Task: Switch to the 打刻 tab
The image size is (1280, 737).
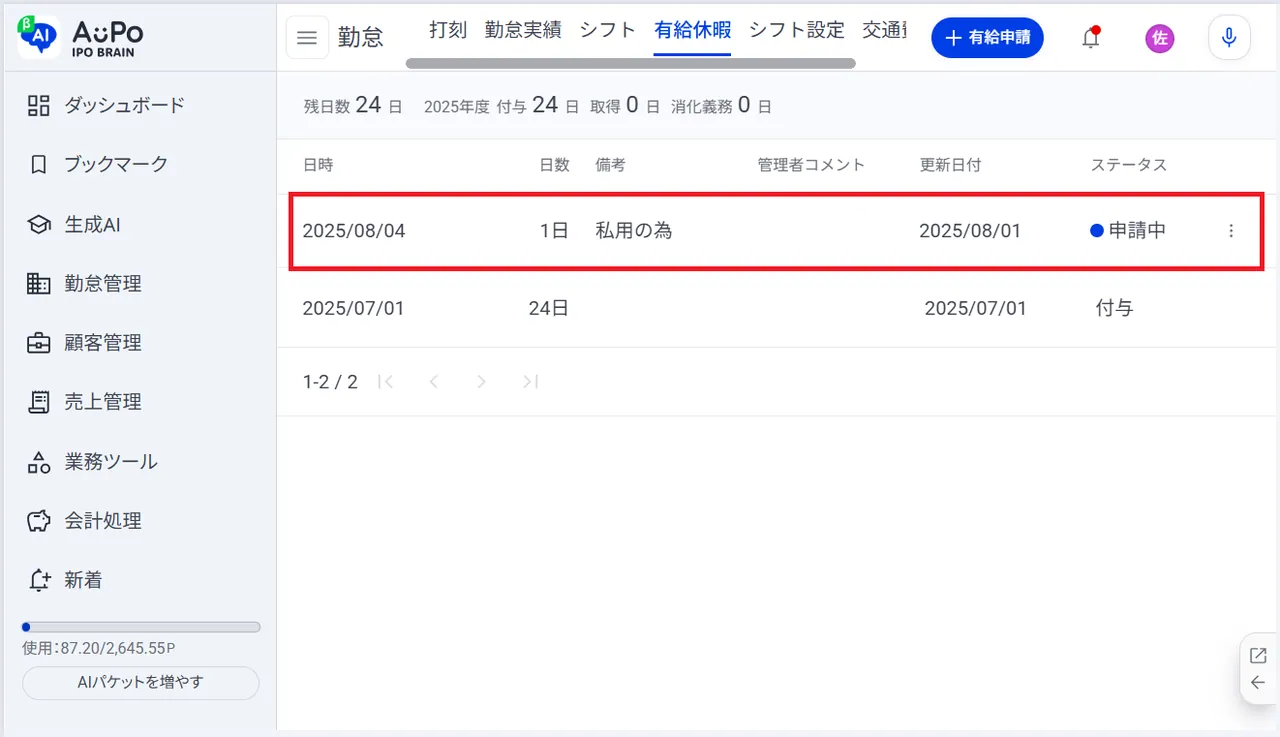Action: tap(448, 30)
